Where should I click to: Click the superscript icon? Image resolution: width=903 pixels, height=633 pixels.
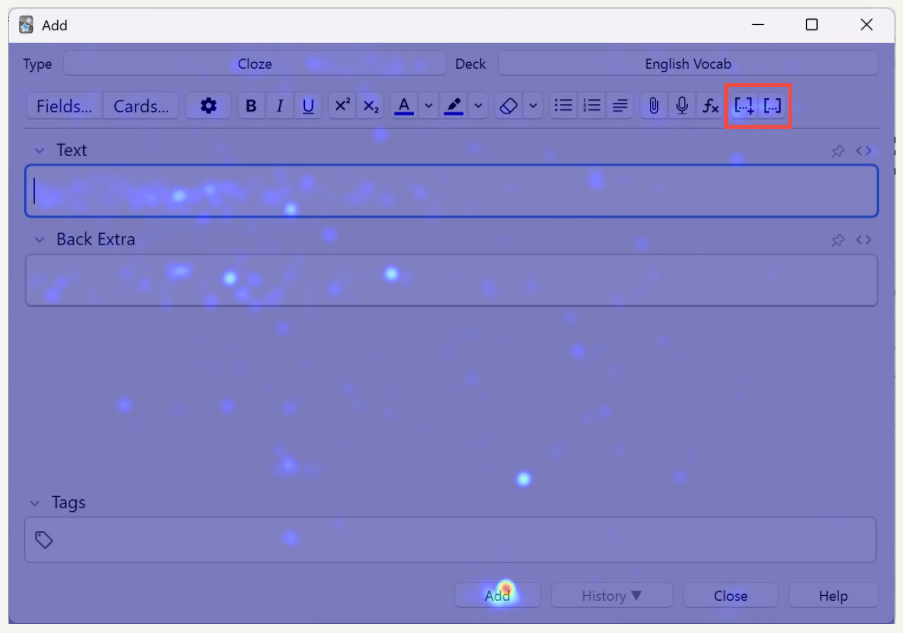(x=342, y=106)
